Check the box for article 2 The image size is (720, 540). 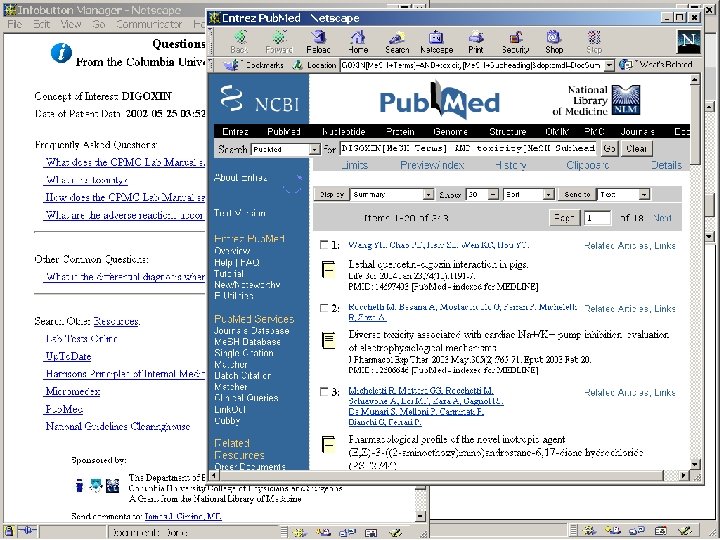pos(324,308)
